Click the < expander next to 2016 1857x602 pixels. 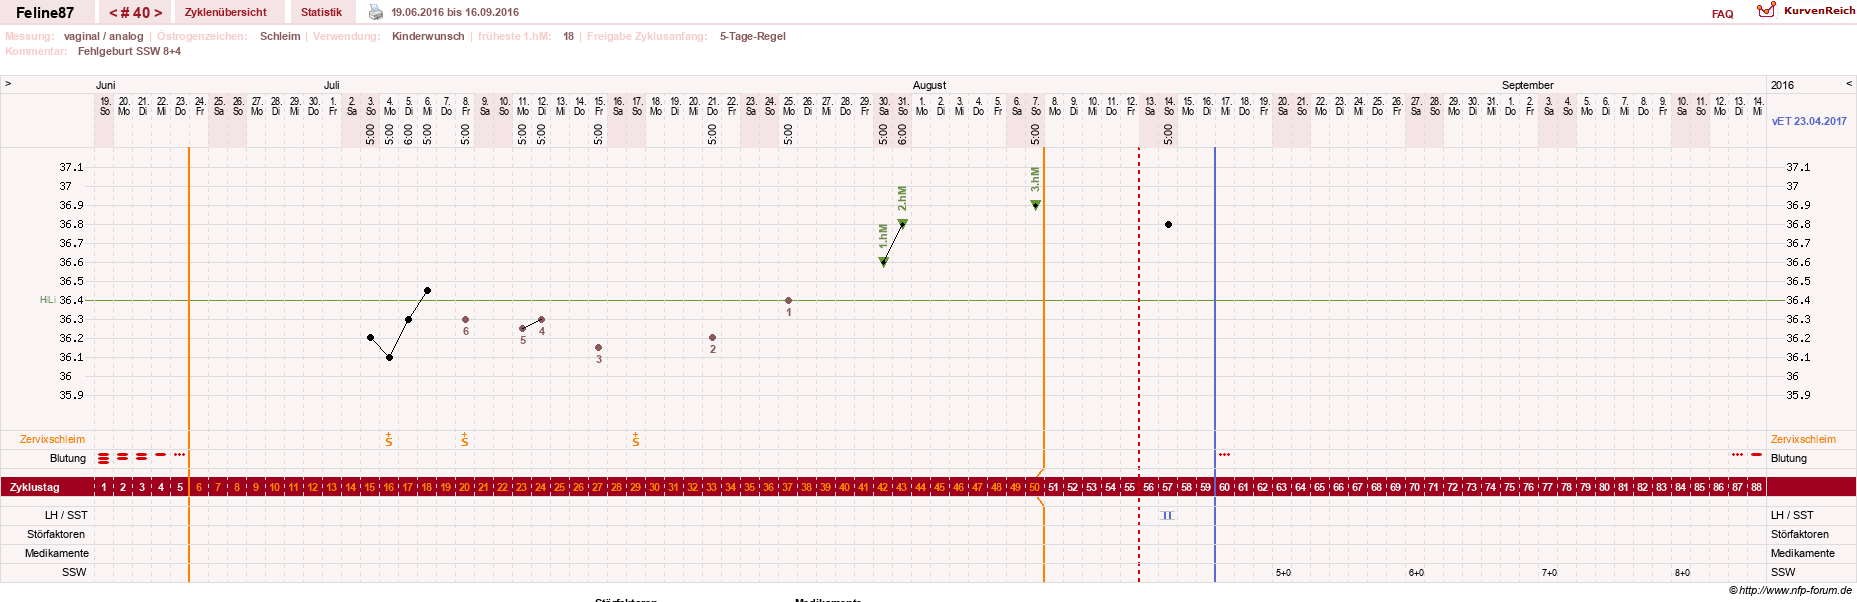pyautogui.click(x=1849, y=84)
